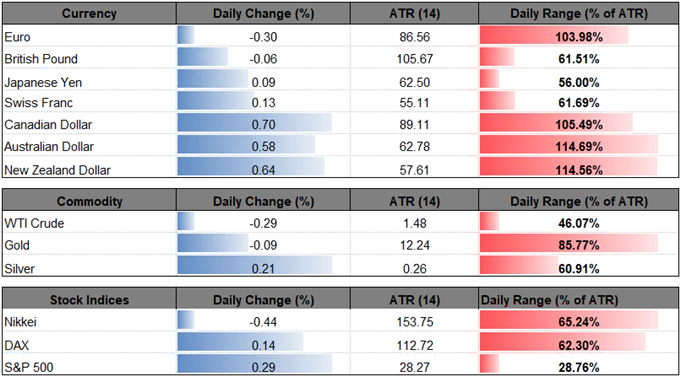Click the Currency column header

coord(89,14)
